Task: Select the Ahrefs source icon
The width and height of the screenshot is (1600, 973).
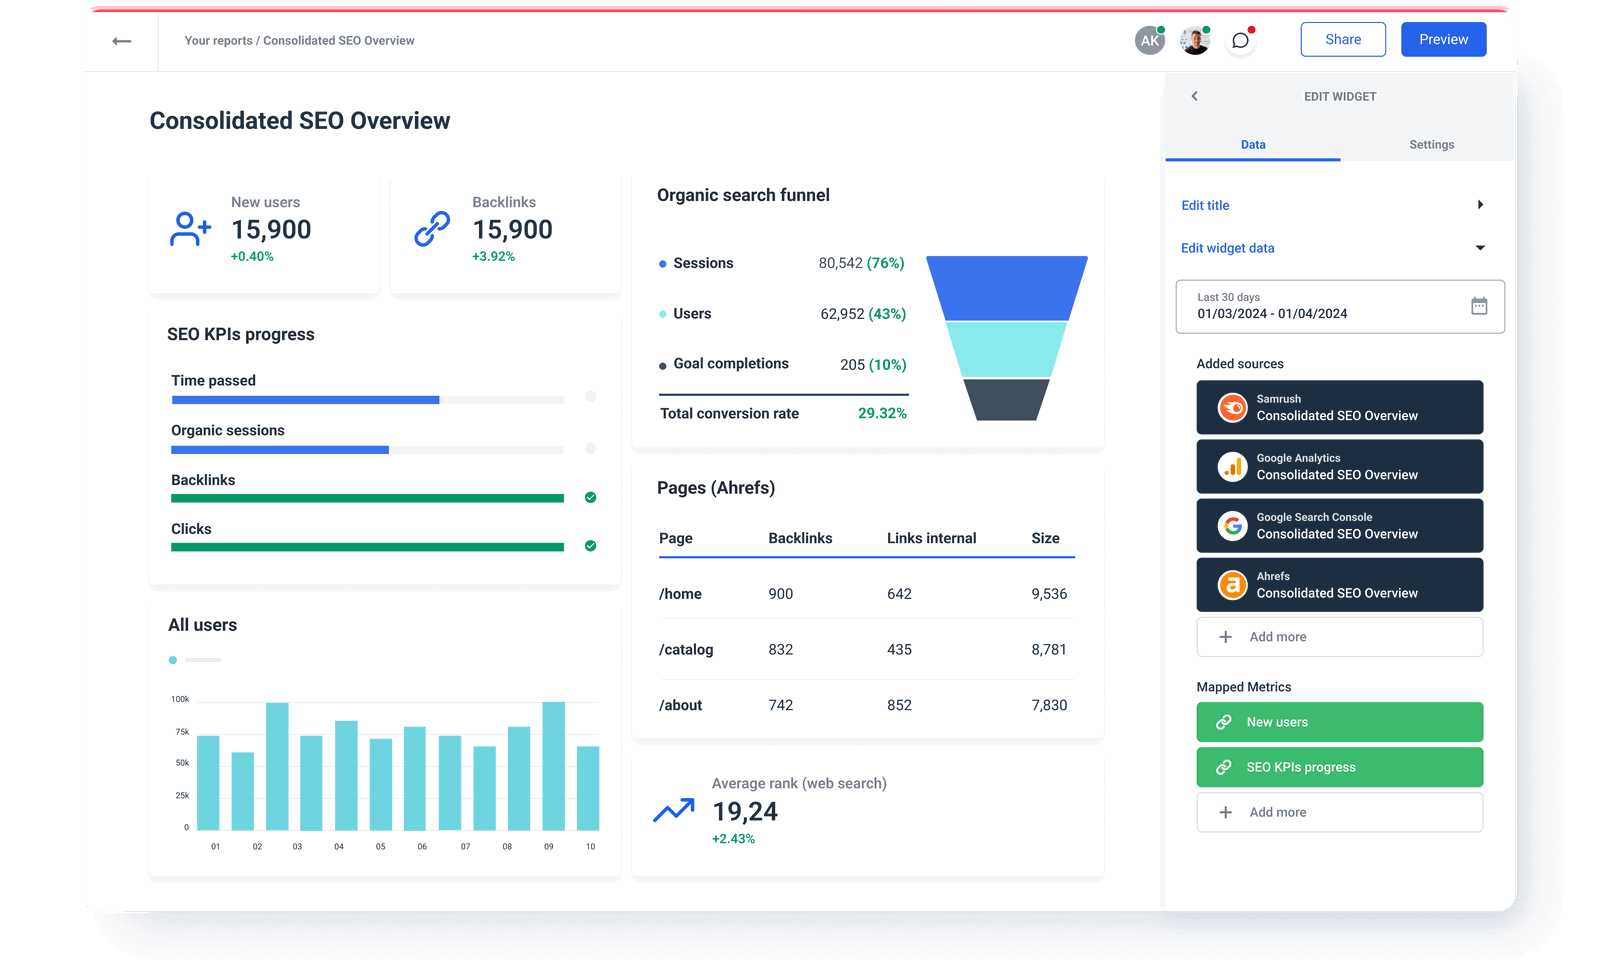Action: 1231,584
